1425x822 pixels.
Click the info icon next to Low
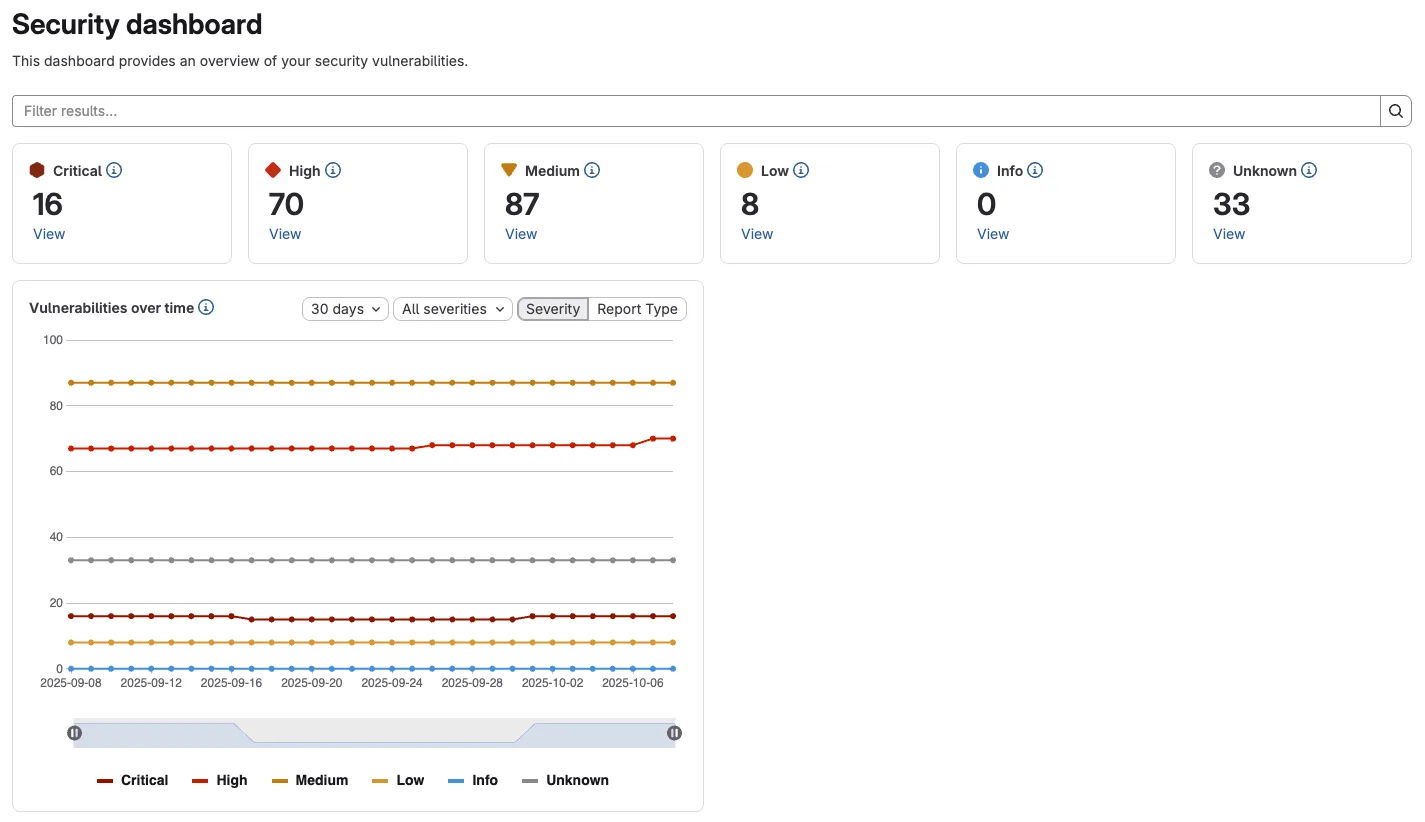801,170
